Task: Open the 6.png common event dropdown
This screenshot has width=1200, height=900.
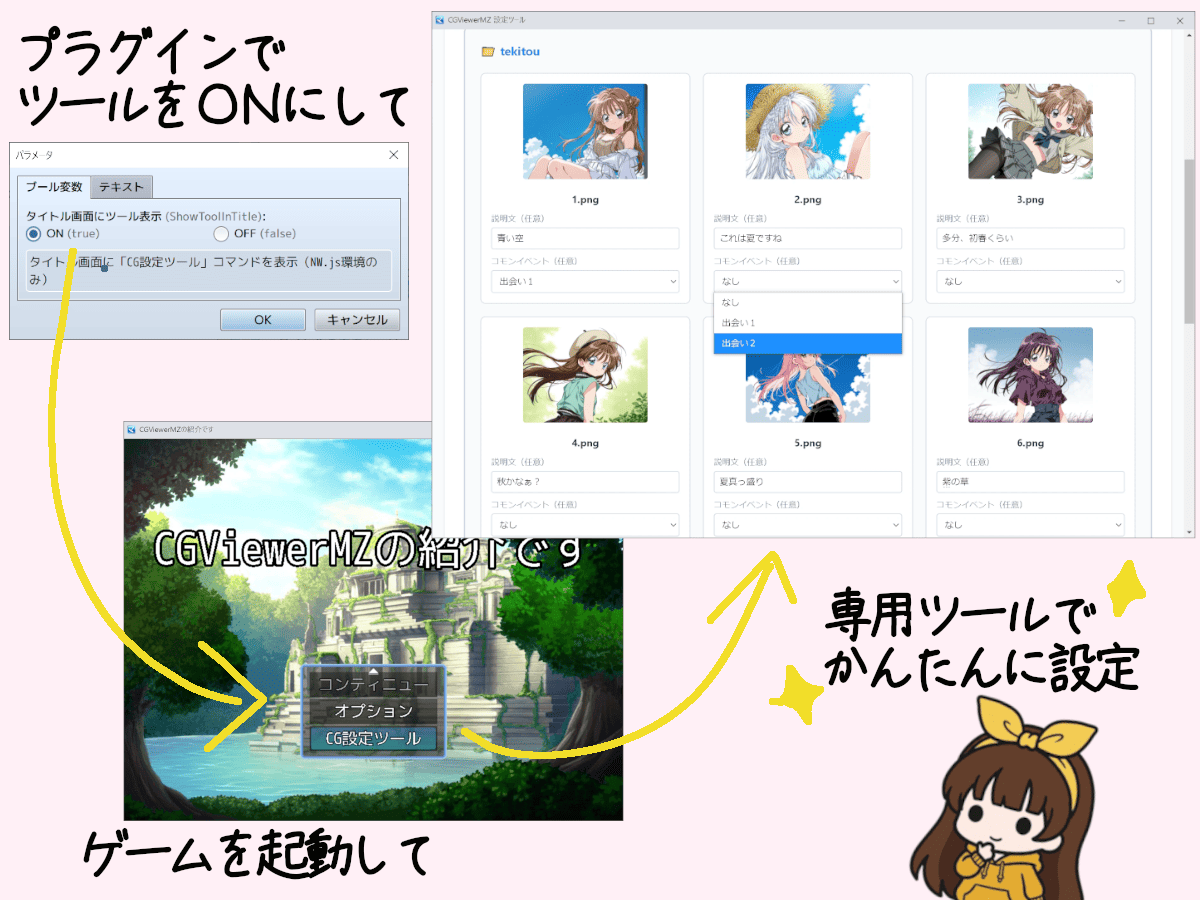Action: coord(1030,524)
